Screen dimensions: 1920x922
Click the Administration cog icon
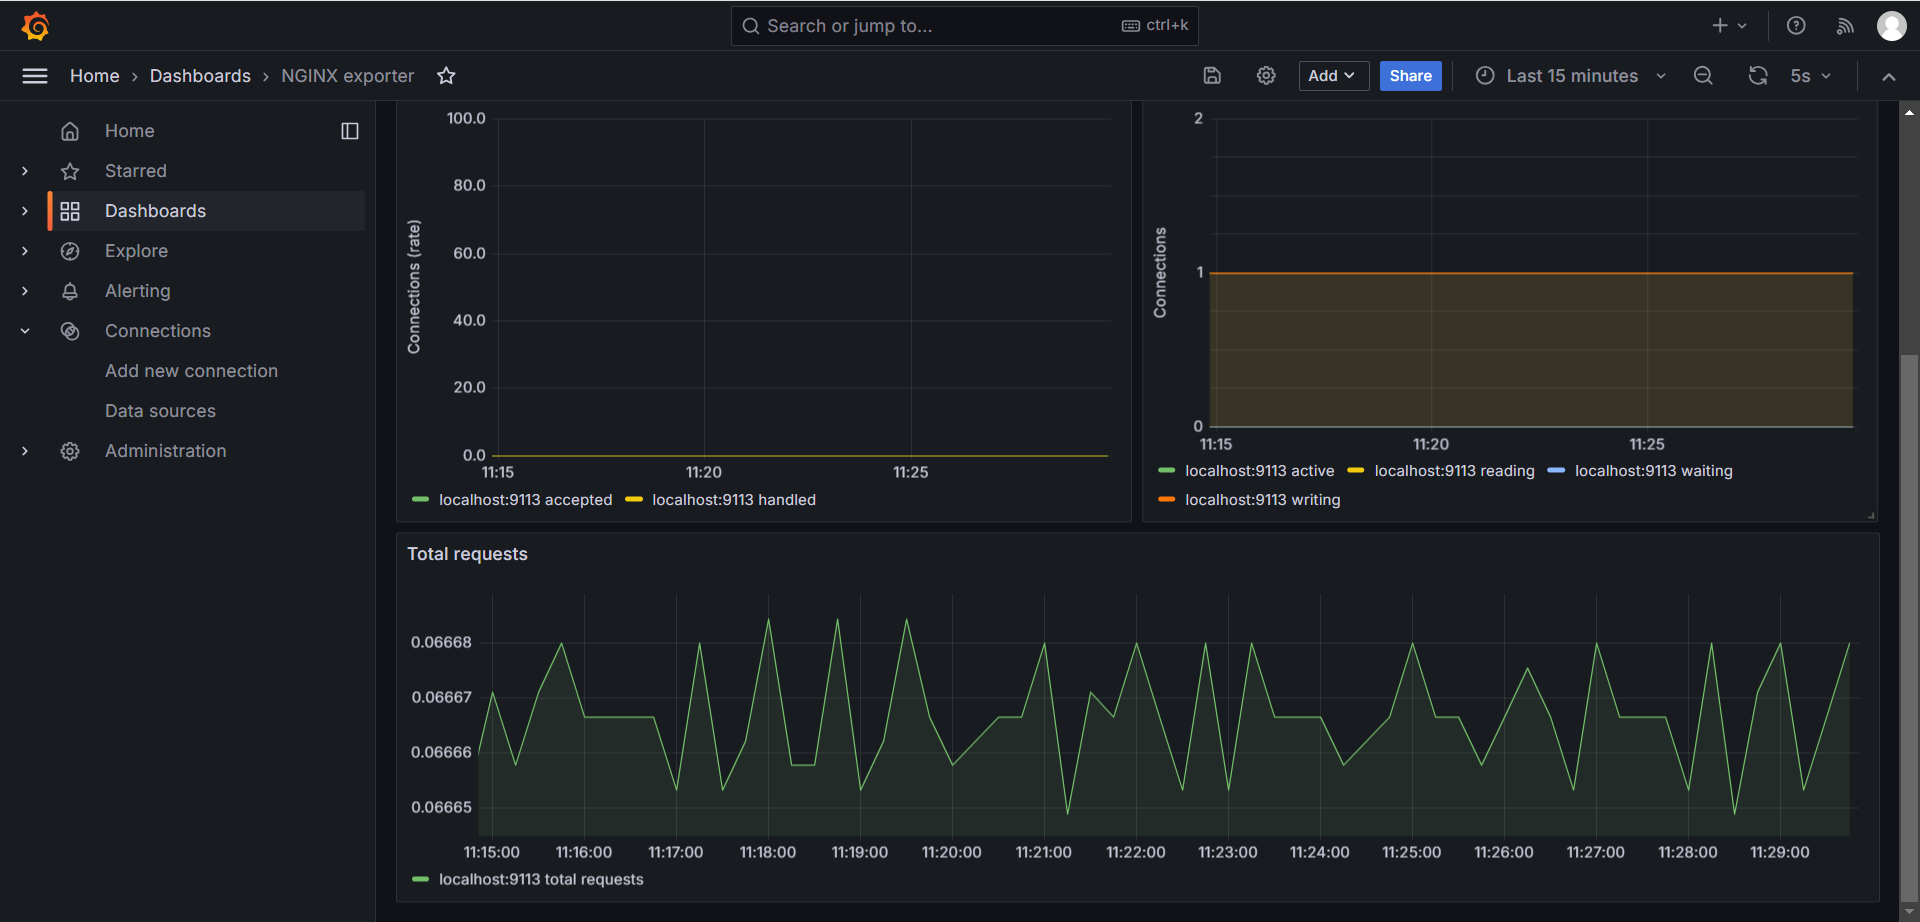[x=70, y=451]
